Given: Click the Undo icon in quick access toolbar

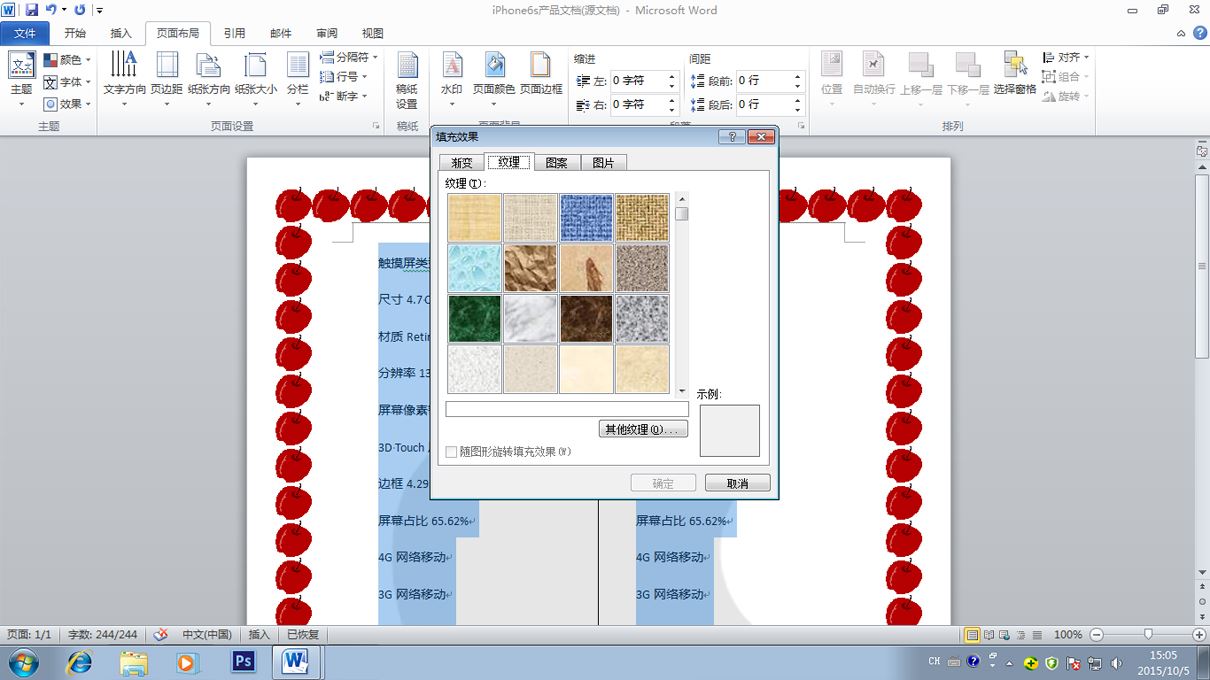Looking at the screenshot, I should click(x=50, y=10).
